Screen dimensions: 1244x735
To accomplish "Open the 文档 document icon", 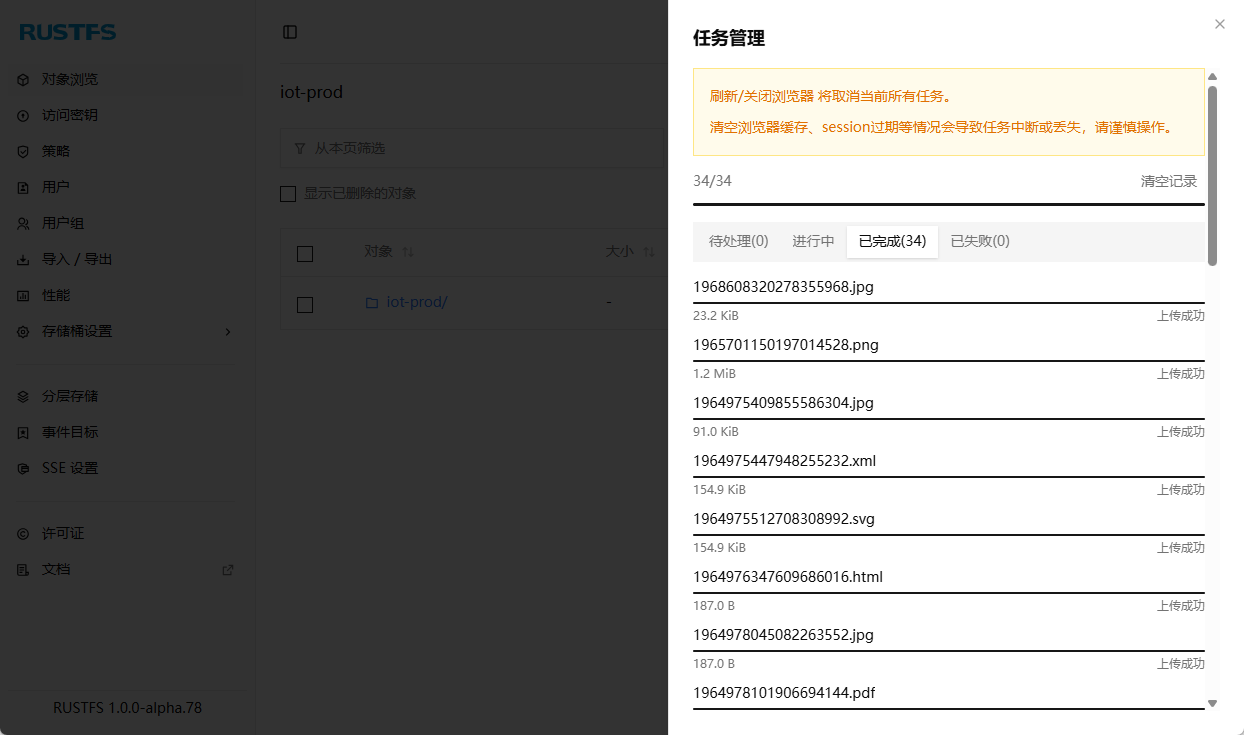I will click(23, 569).
